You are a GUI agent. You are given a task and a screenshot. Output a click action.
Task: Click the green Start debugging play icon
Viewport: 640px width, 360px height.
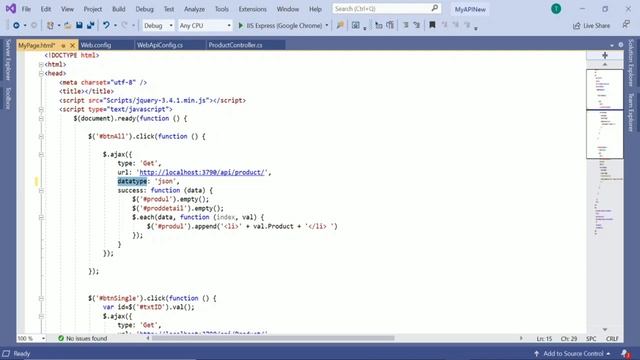click(x=240, y=25)
